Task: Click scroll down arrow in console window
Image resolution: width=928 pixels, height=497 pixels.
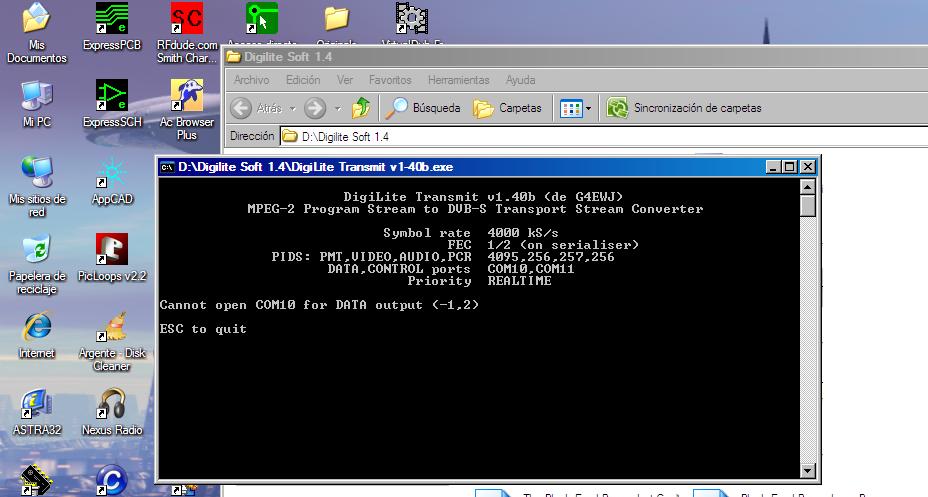Action: [807, 470]
